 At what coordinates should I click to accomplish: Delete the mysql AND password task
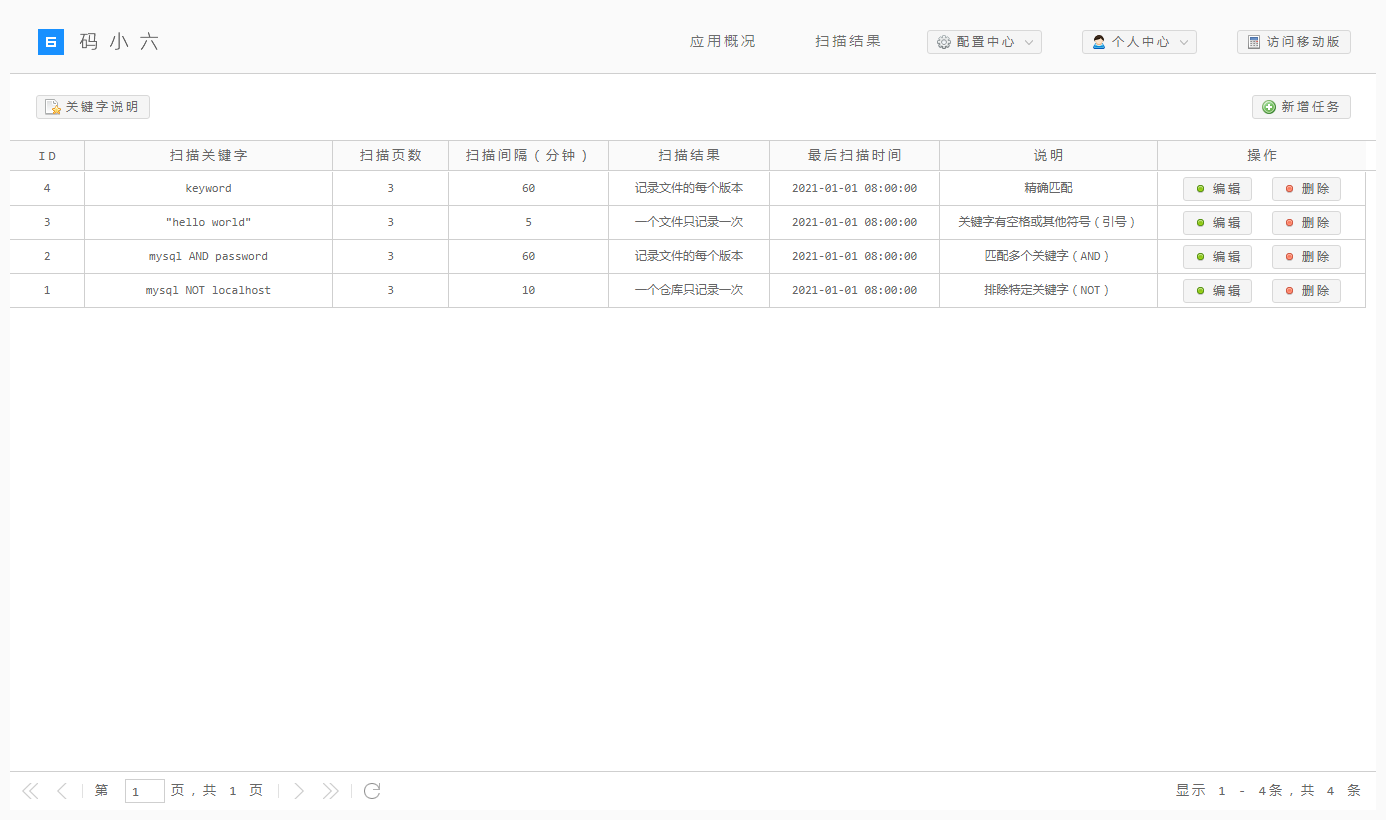click(x=1306, y=257)
